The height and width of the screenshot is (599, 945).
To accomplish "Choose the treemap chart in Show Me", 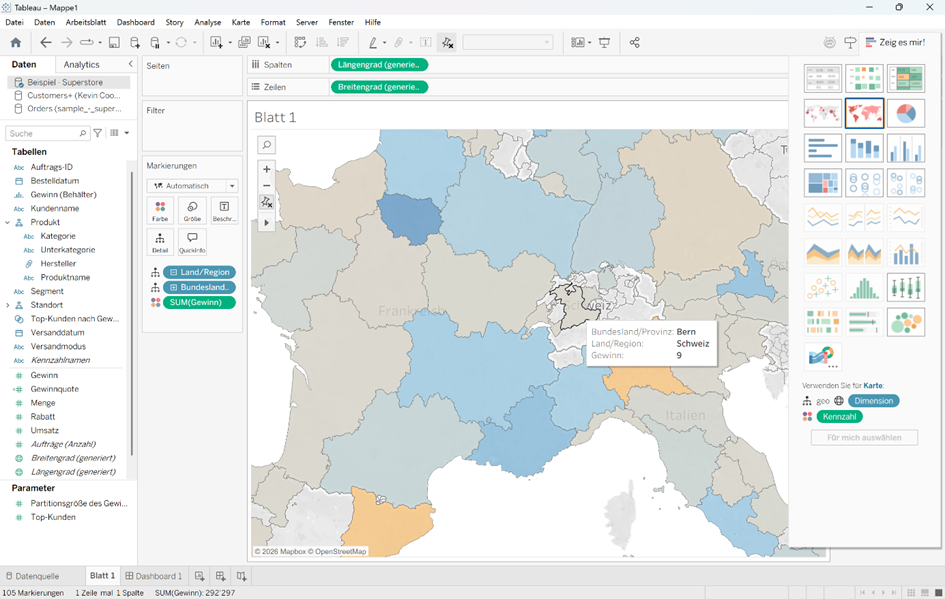I will (823, 183).
